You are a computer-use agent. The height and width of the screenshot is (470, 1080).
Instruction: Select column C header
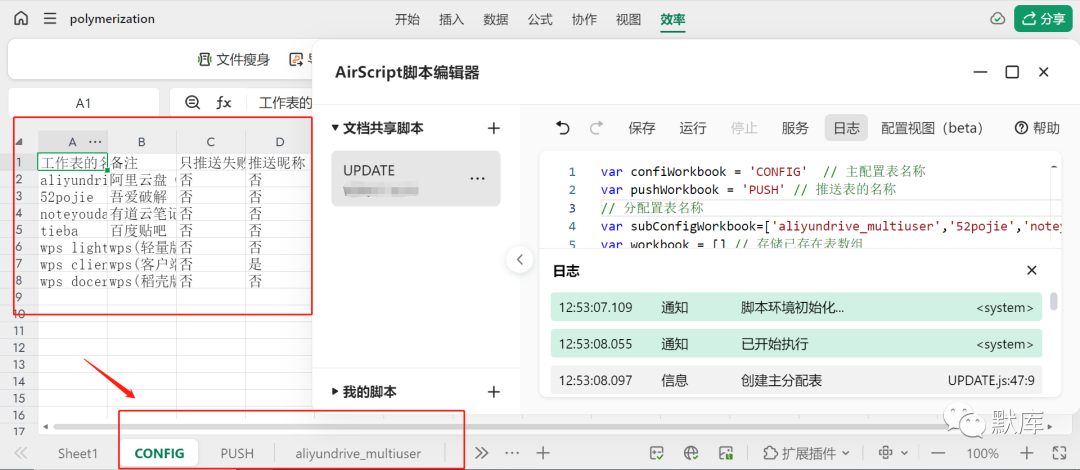pos(211,141)
